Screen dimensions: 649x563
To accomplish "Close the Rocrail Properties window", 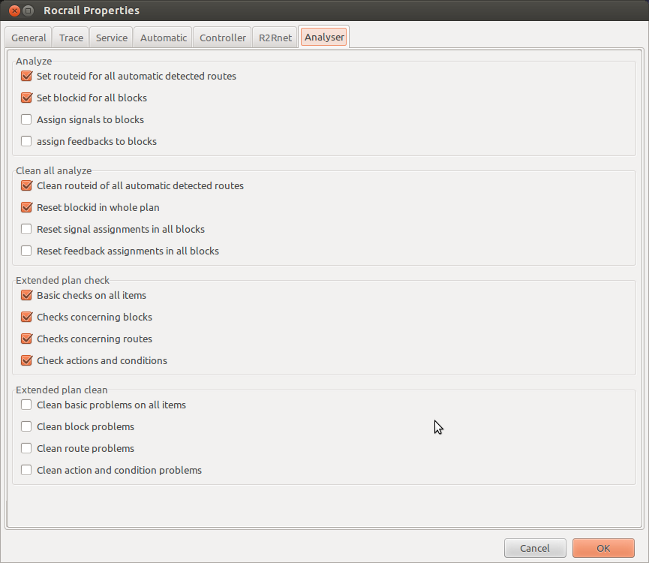I will (x=15, y=11).
